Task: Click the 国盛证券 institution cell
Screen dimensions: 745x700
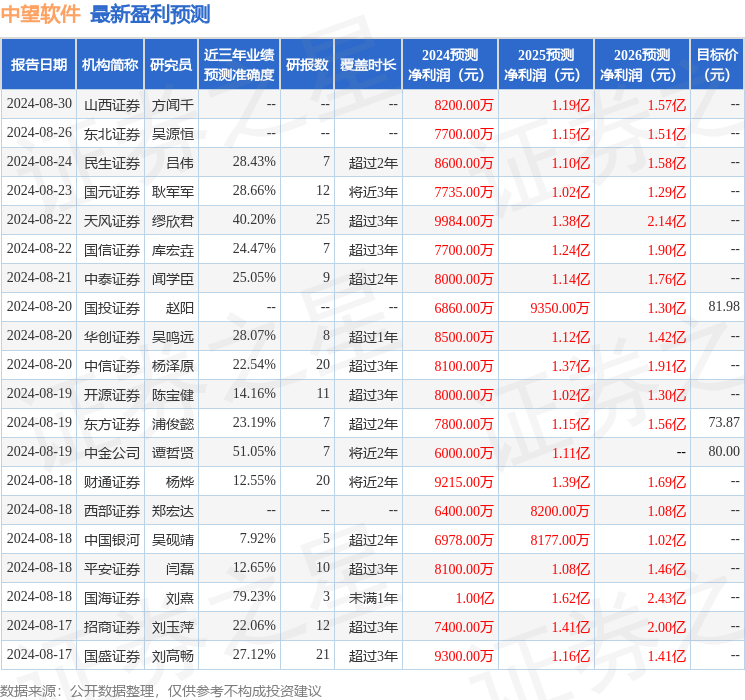Action: pos(112,656)
